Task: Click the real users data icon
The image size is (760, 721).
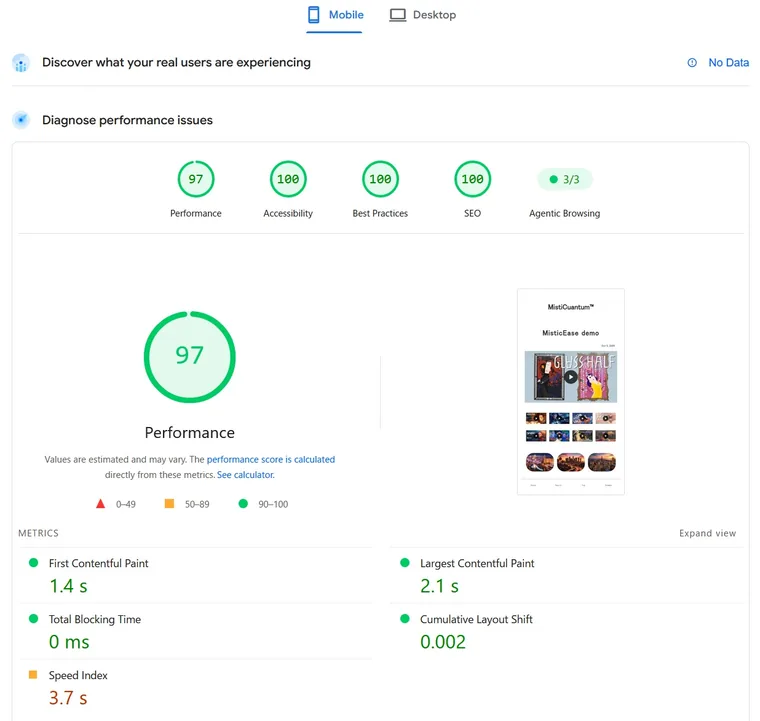Action: 21,63
